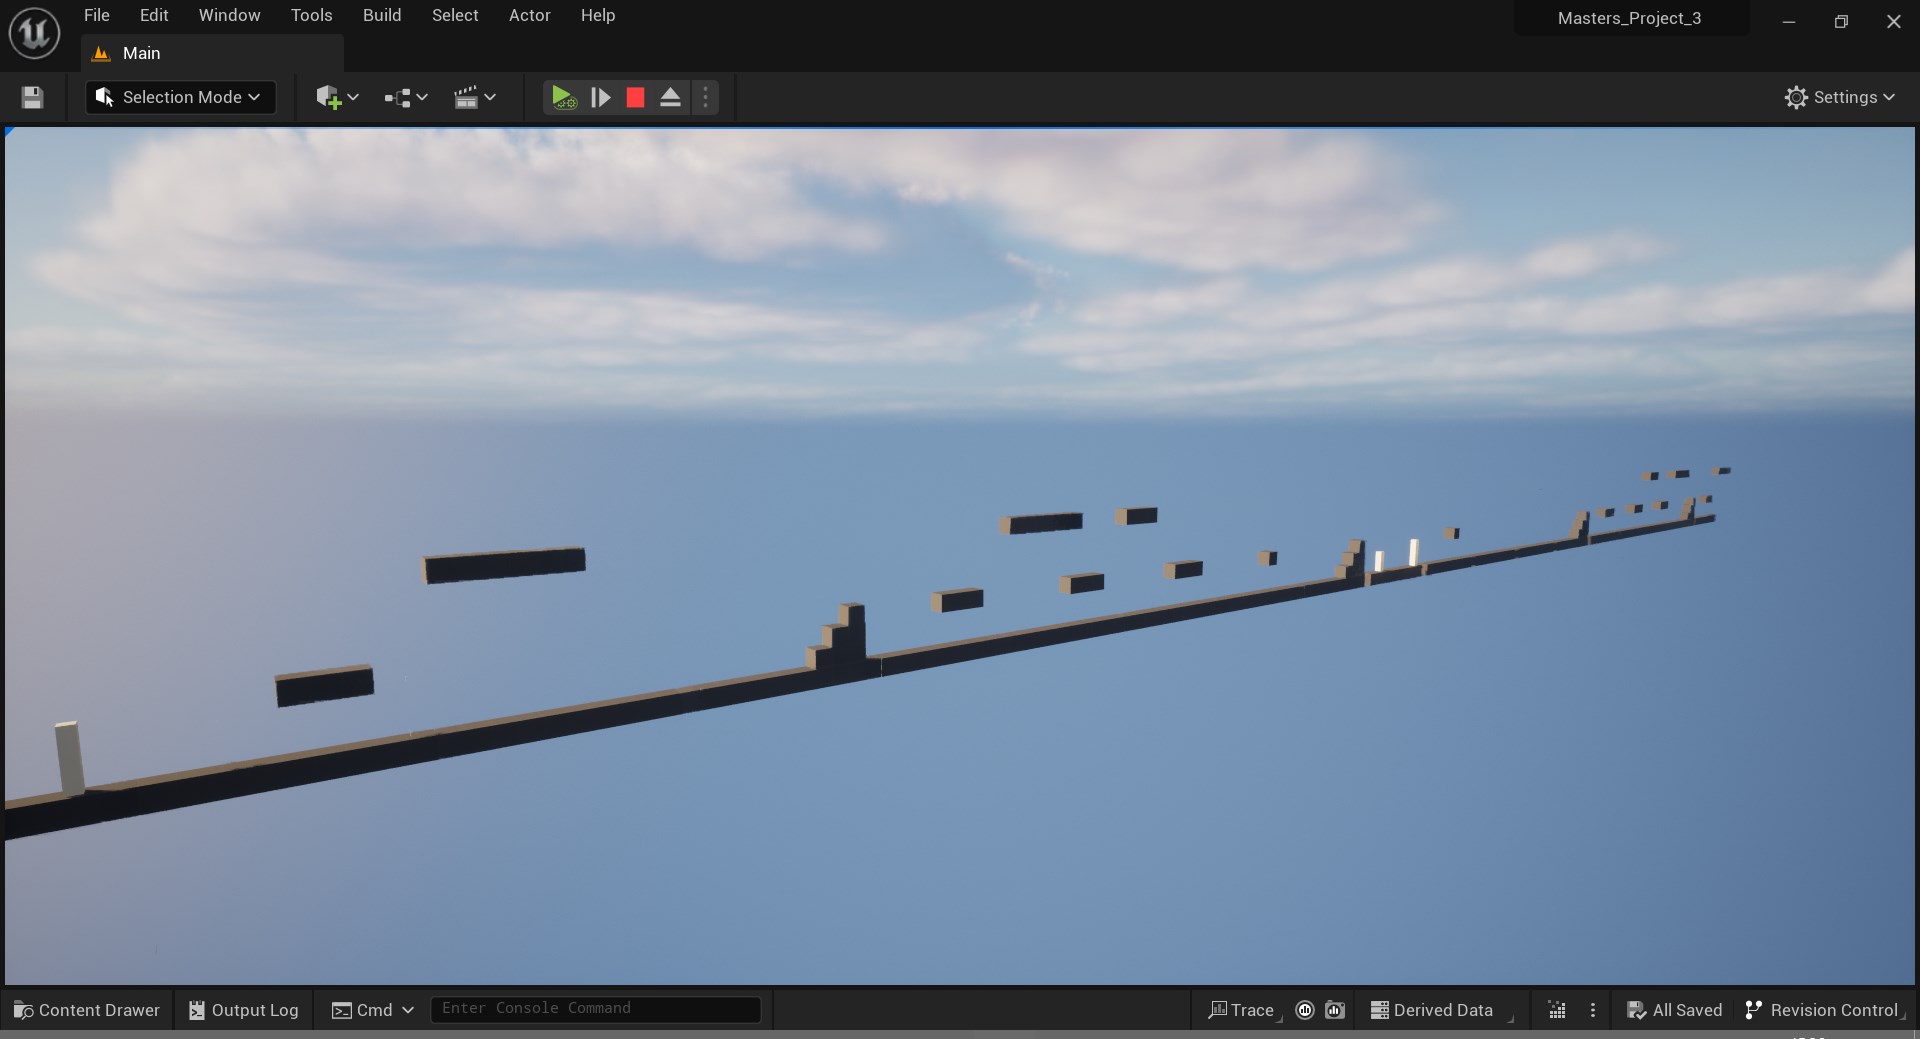Screen dimensions: 1920x1039
Task: Focus the Enter Console Command field
Action: click(595, 1009)
